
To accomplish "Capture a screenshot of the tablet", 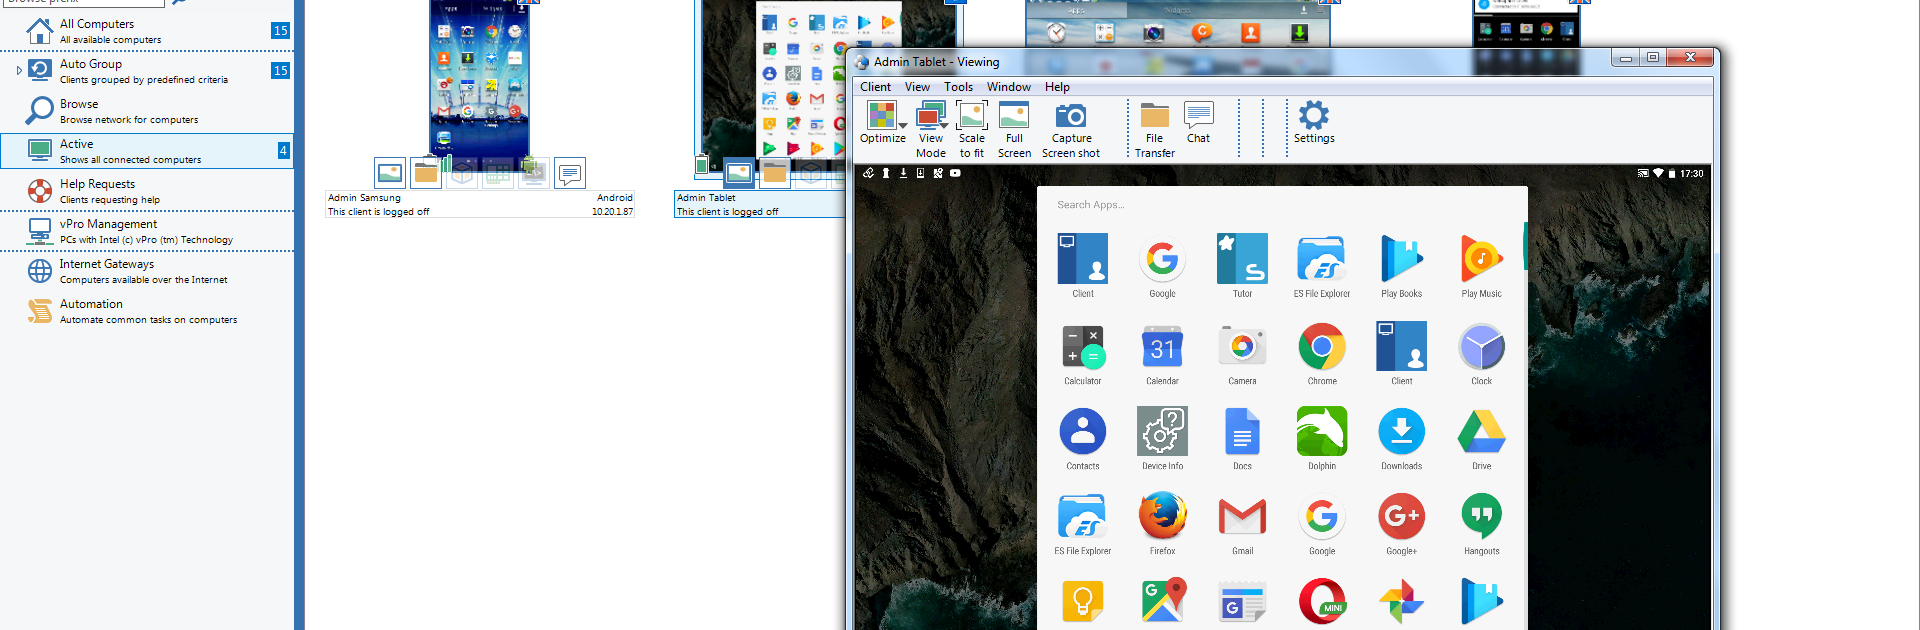I will coord(1071,129).
